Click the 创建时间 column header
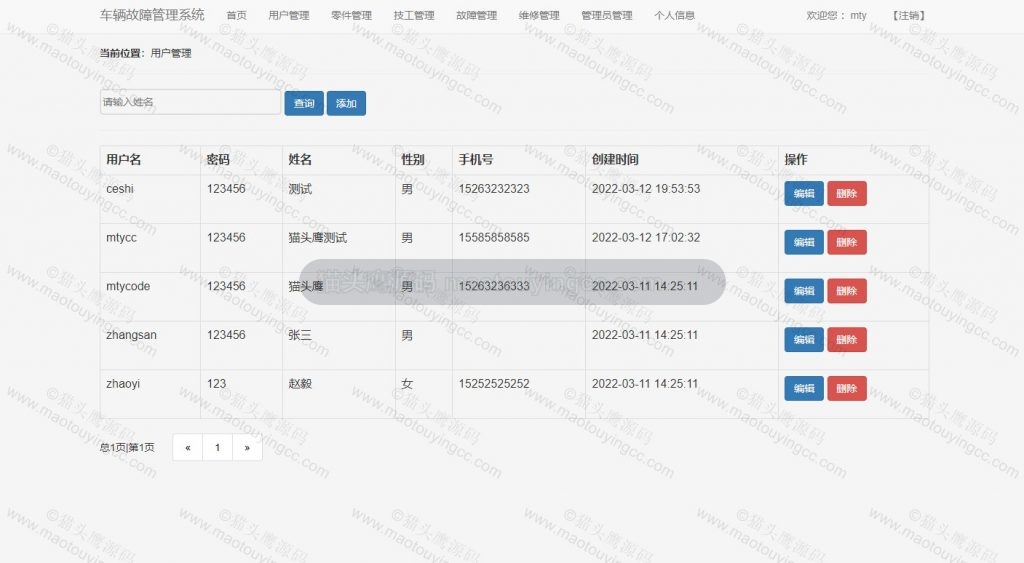The image size is (1024, 563). 615,159
